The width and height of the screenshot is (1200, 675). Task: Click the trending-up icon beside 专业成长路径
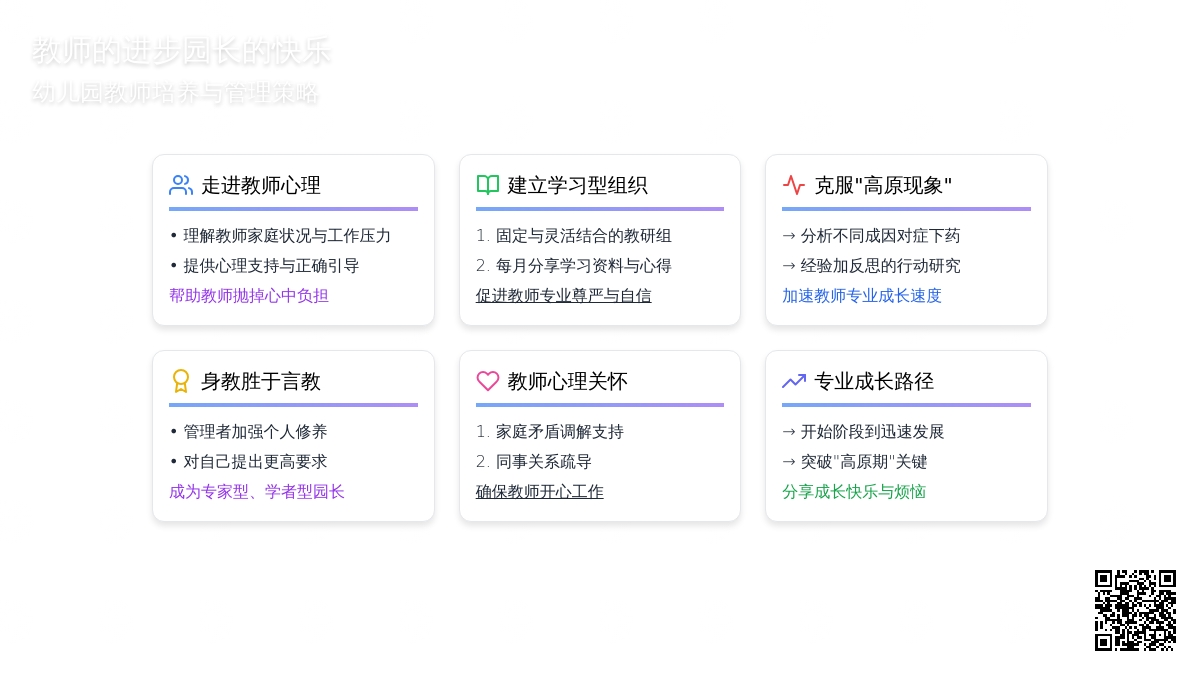[x=794, y=381]
